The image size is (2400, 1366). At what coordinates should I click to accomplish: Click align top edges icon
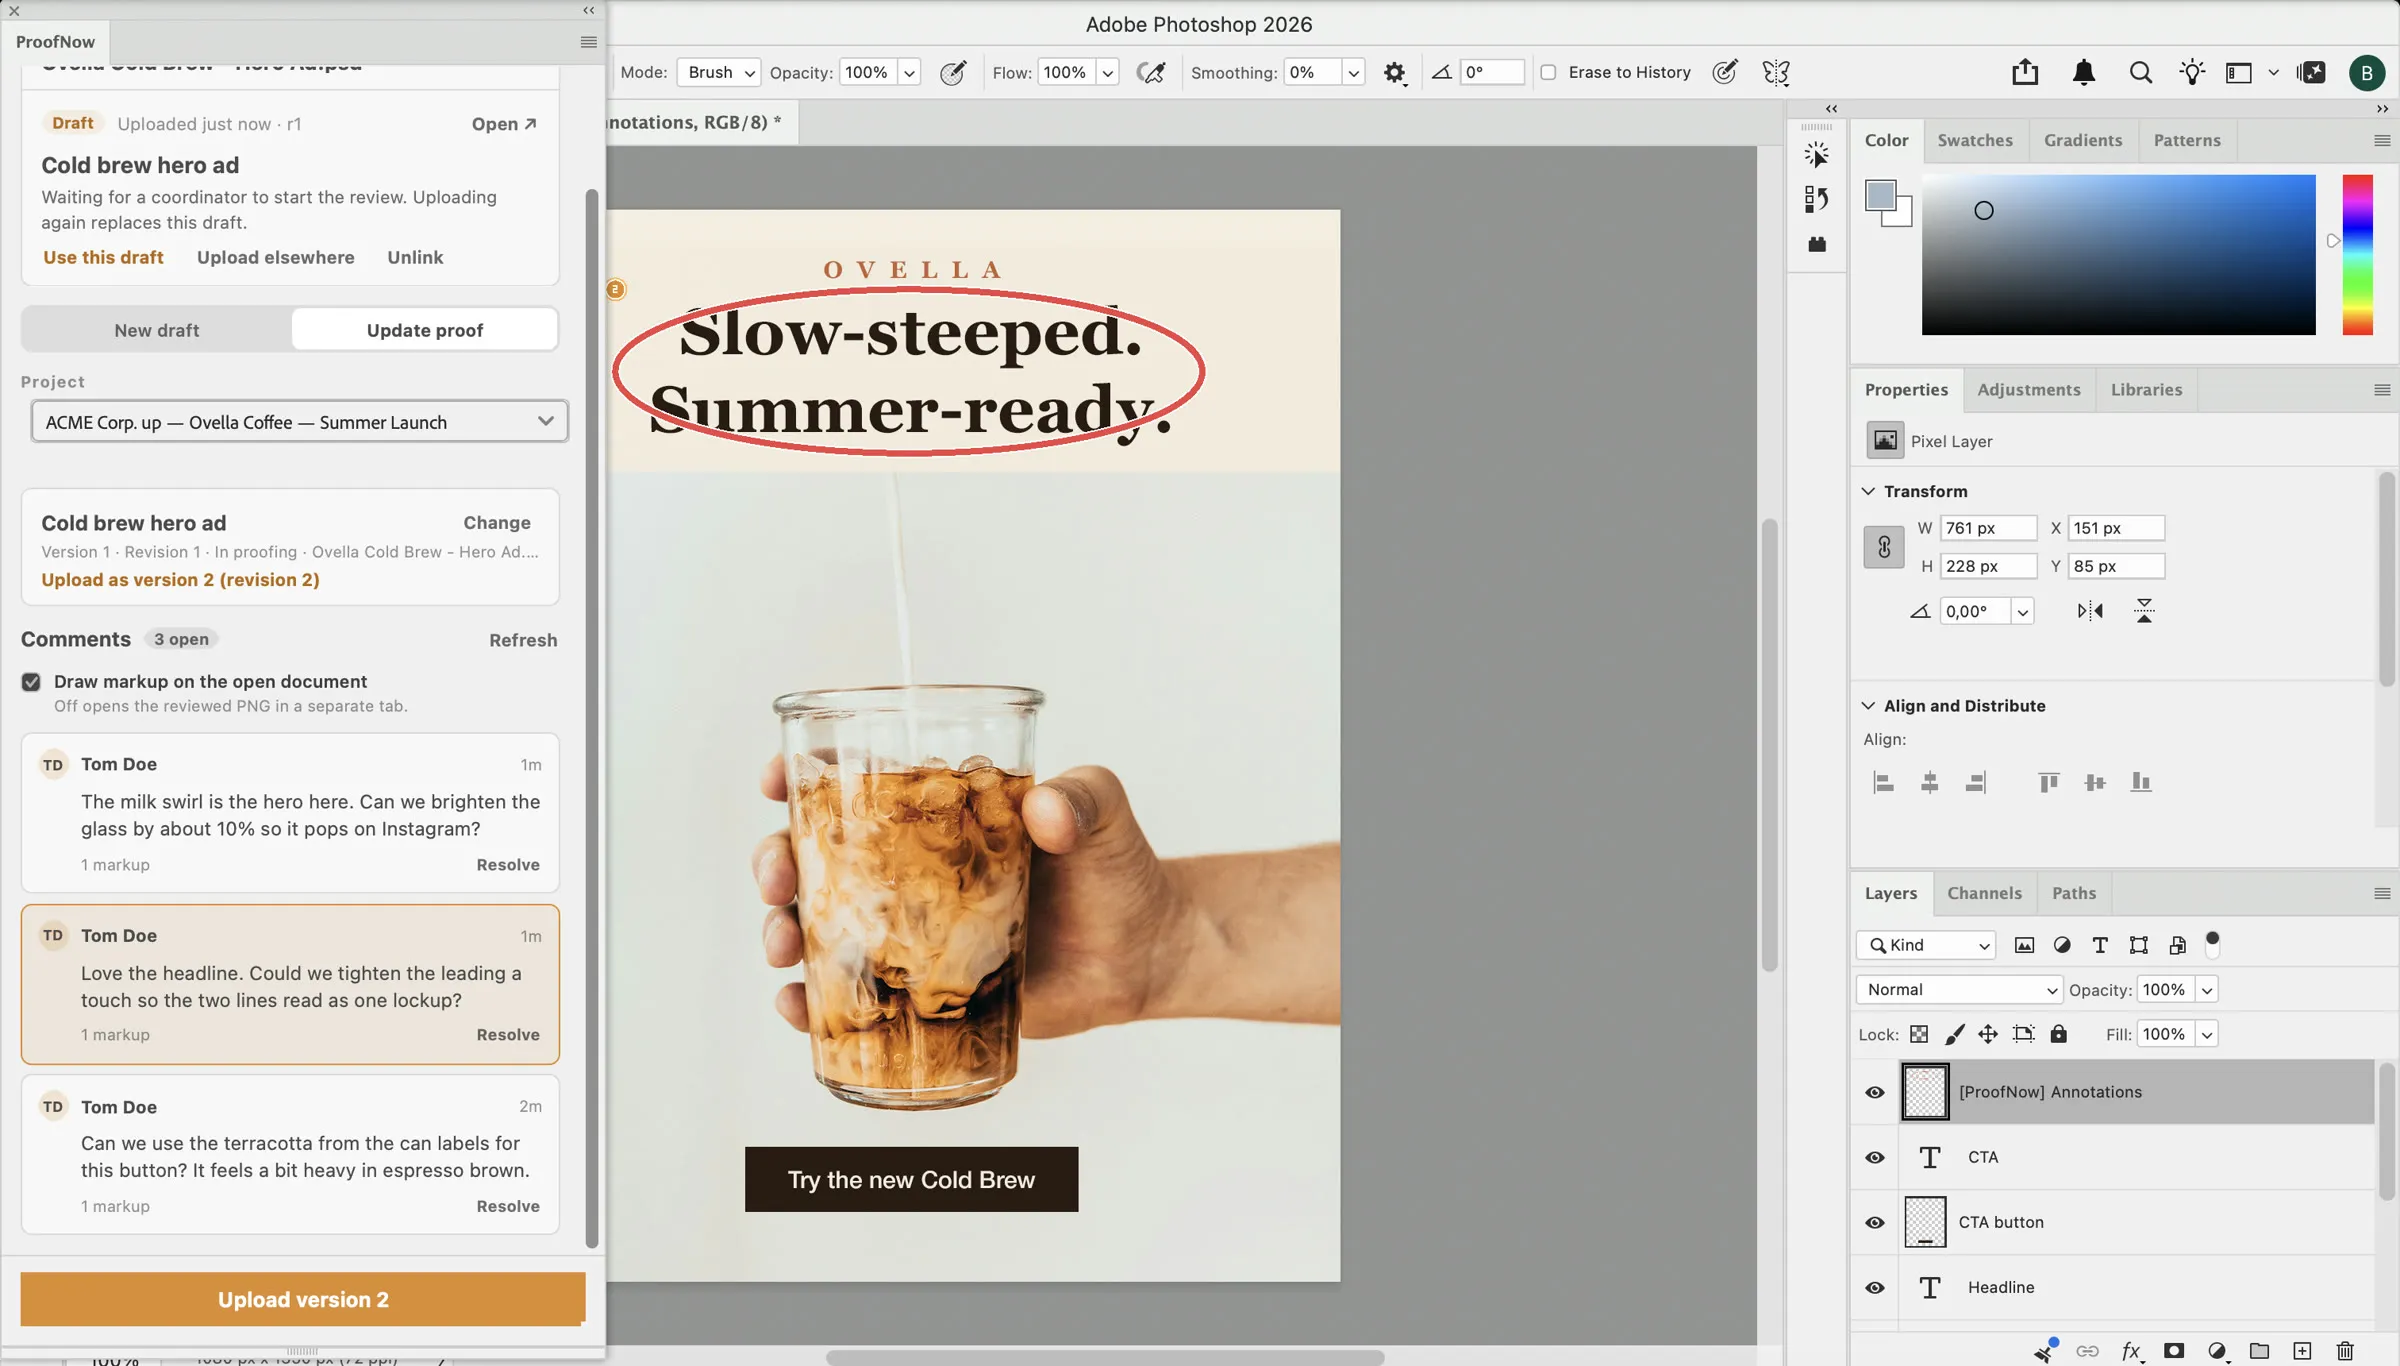point(2048,782)
